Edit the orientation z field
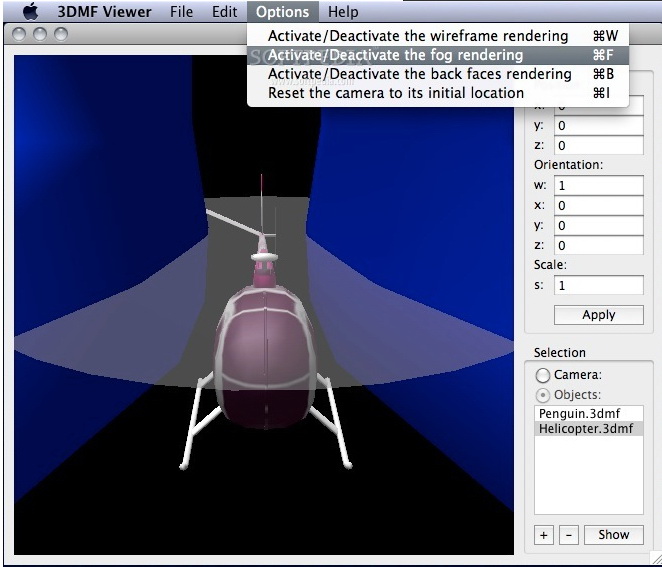The height and width of the screenshot is (567, 662). tap(599, 245)
